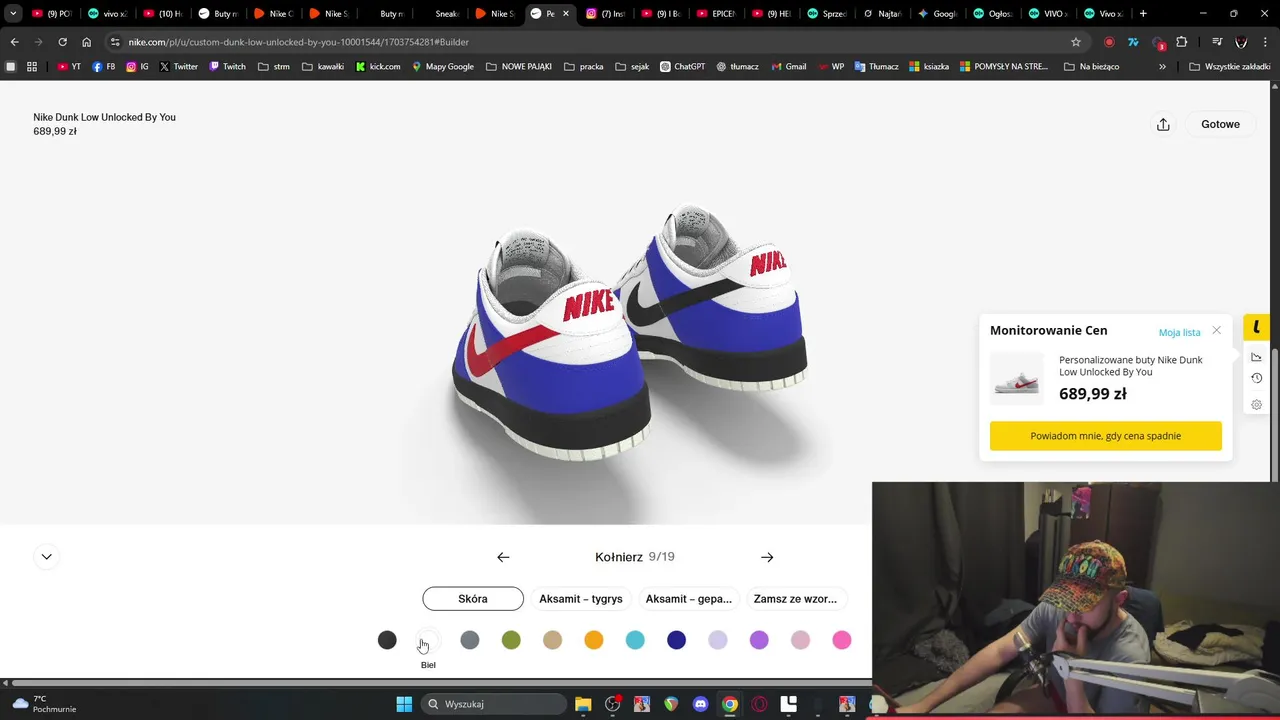This screenshot has width=1280, height=720.
Task: Open settings gear in extension sidebar
Action: [1256, 405]
